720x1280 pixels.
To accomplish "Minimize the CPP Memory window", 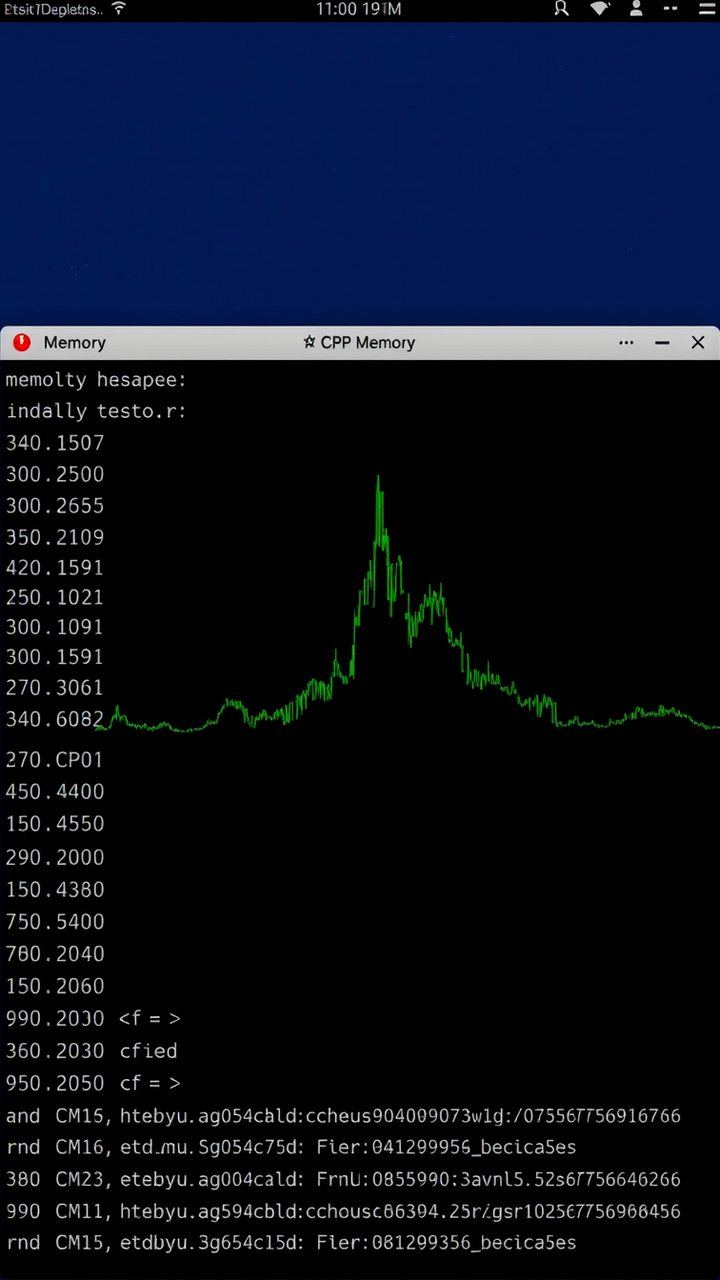I will (x=662, y=342).
